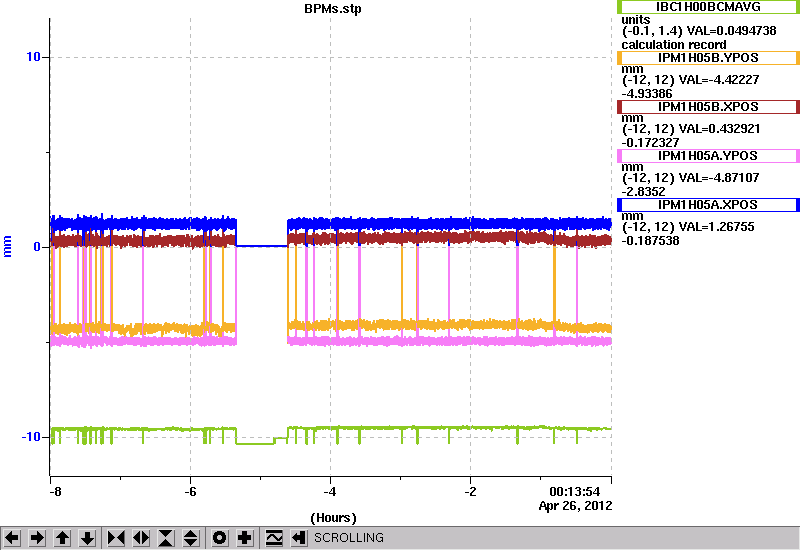The image size is (800, 550).
Task: Select the IBC1H00BCMAVG curve legend
Action: tap(708, 7)
